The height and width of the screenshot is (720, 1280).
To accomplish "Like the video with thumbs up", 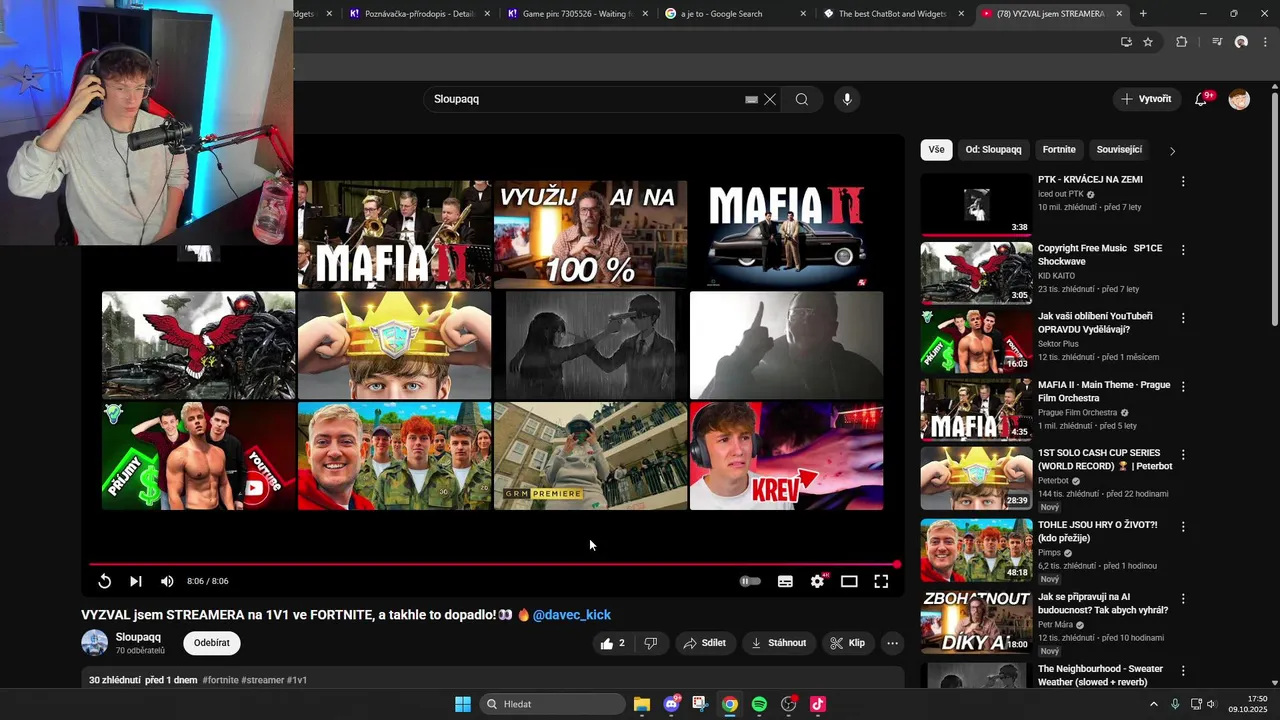I will pos(613,643).
